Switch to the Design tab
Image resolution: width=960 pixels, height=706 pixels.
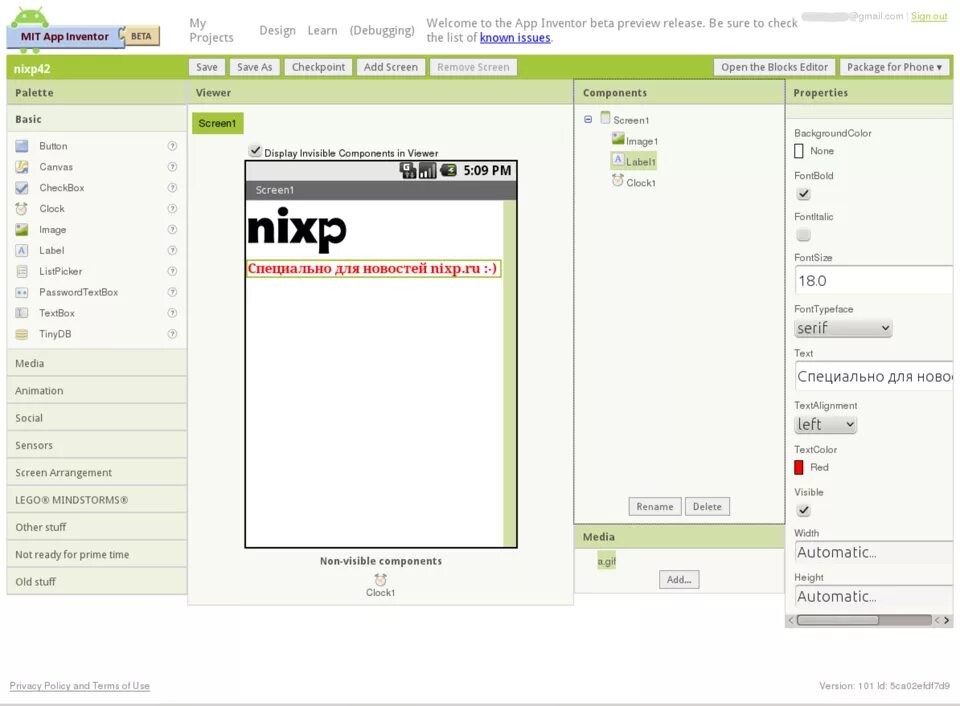click(277, 30)
